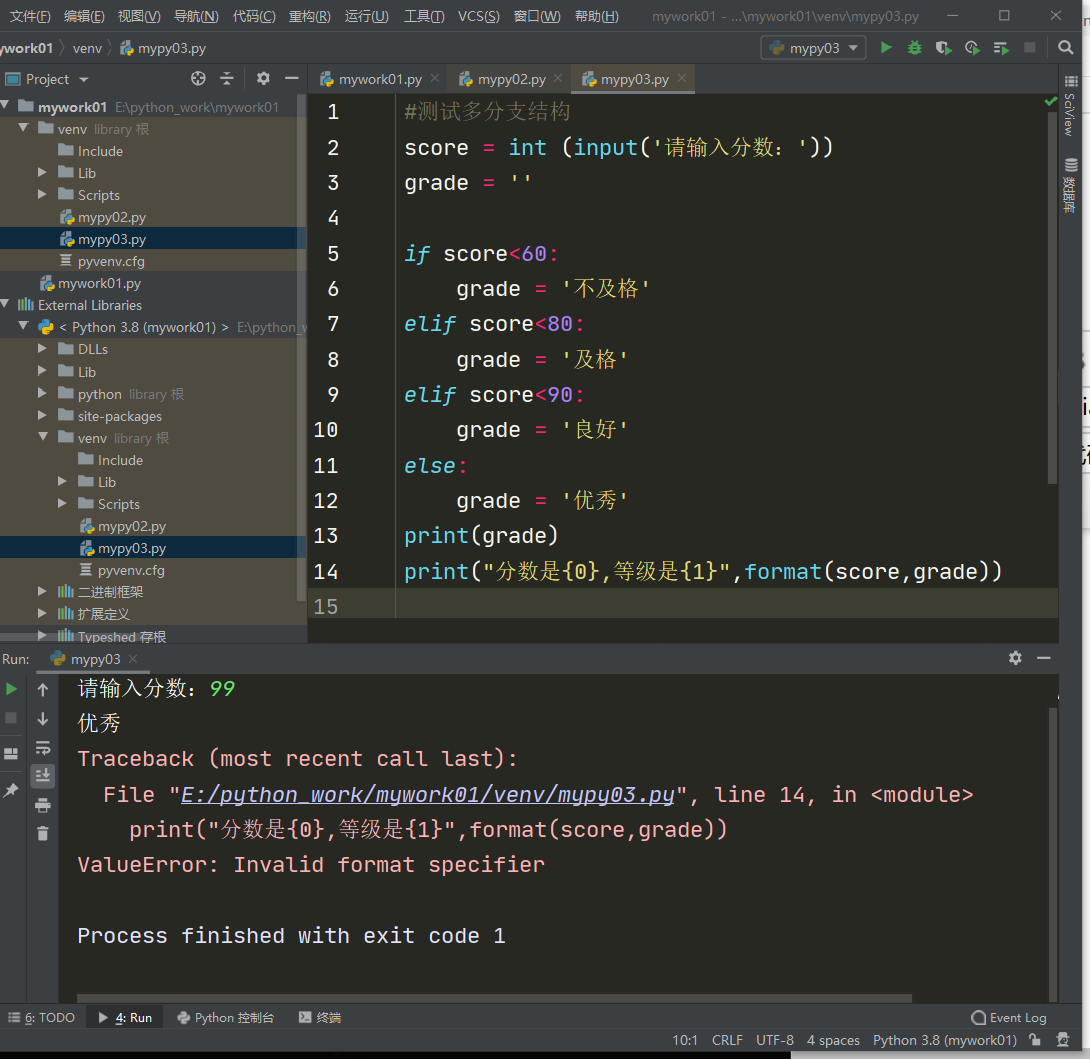Open the 编辑(E) menu
1090x1059 pixels.
click(x=84, y=16)
